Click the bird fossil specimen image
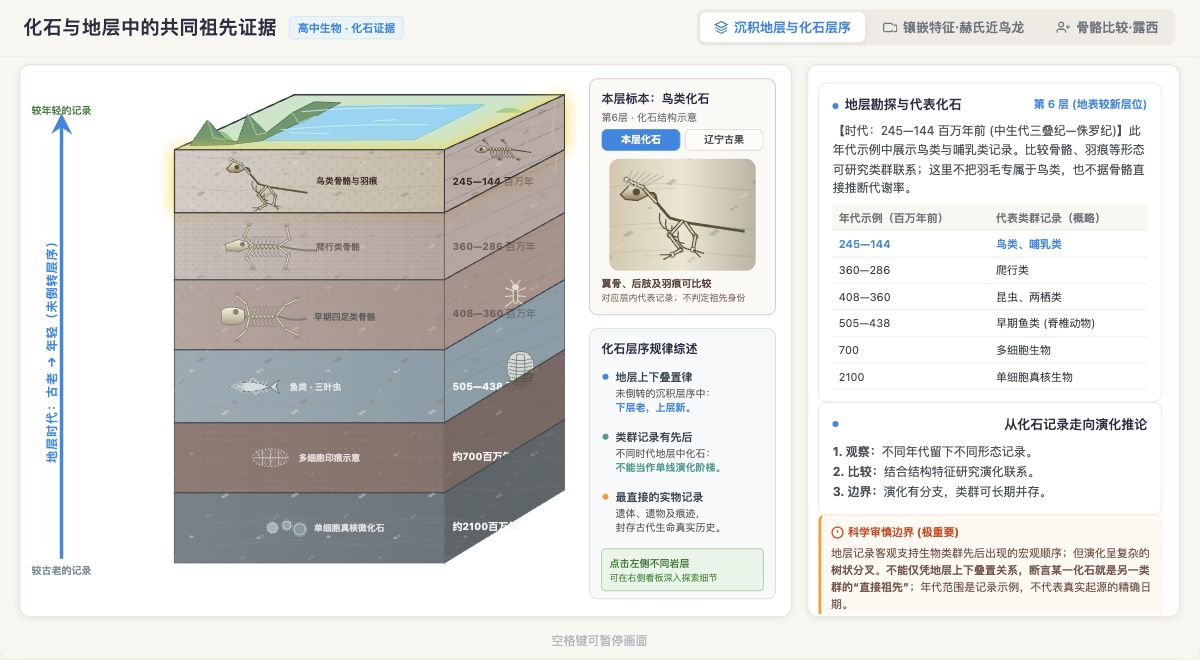 coord(682,215)
